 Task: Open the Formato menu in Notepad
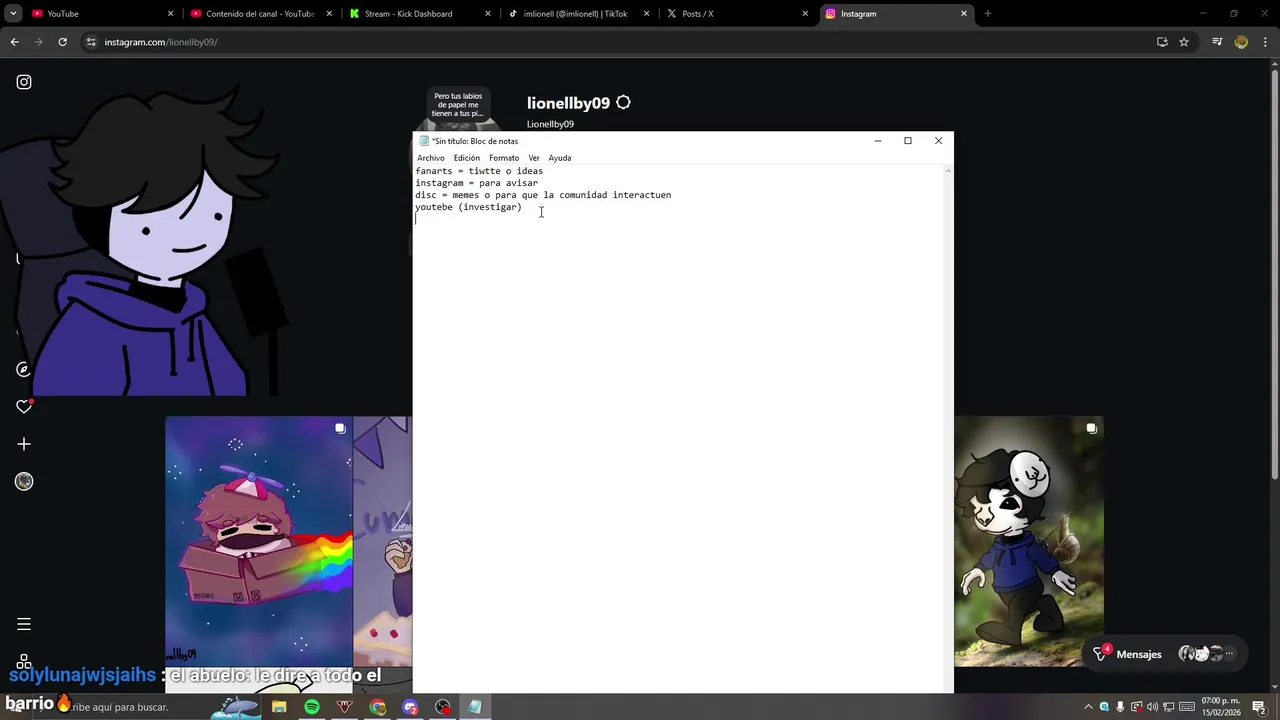504,158
